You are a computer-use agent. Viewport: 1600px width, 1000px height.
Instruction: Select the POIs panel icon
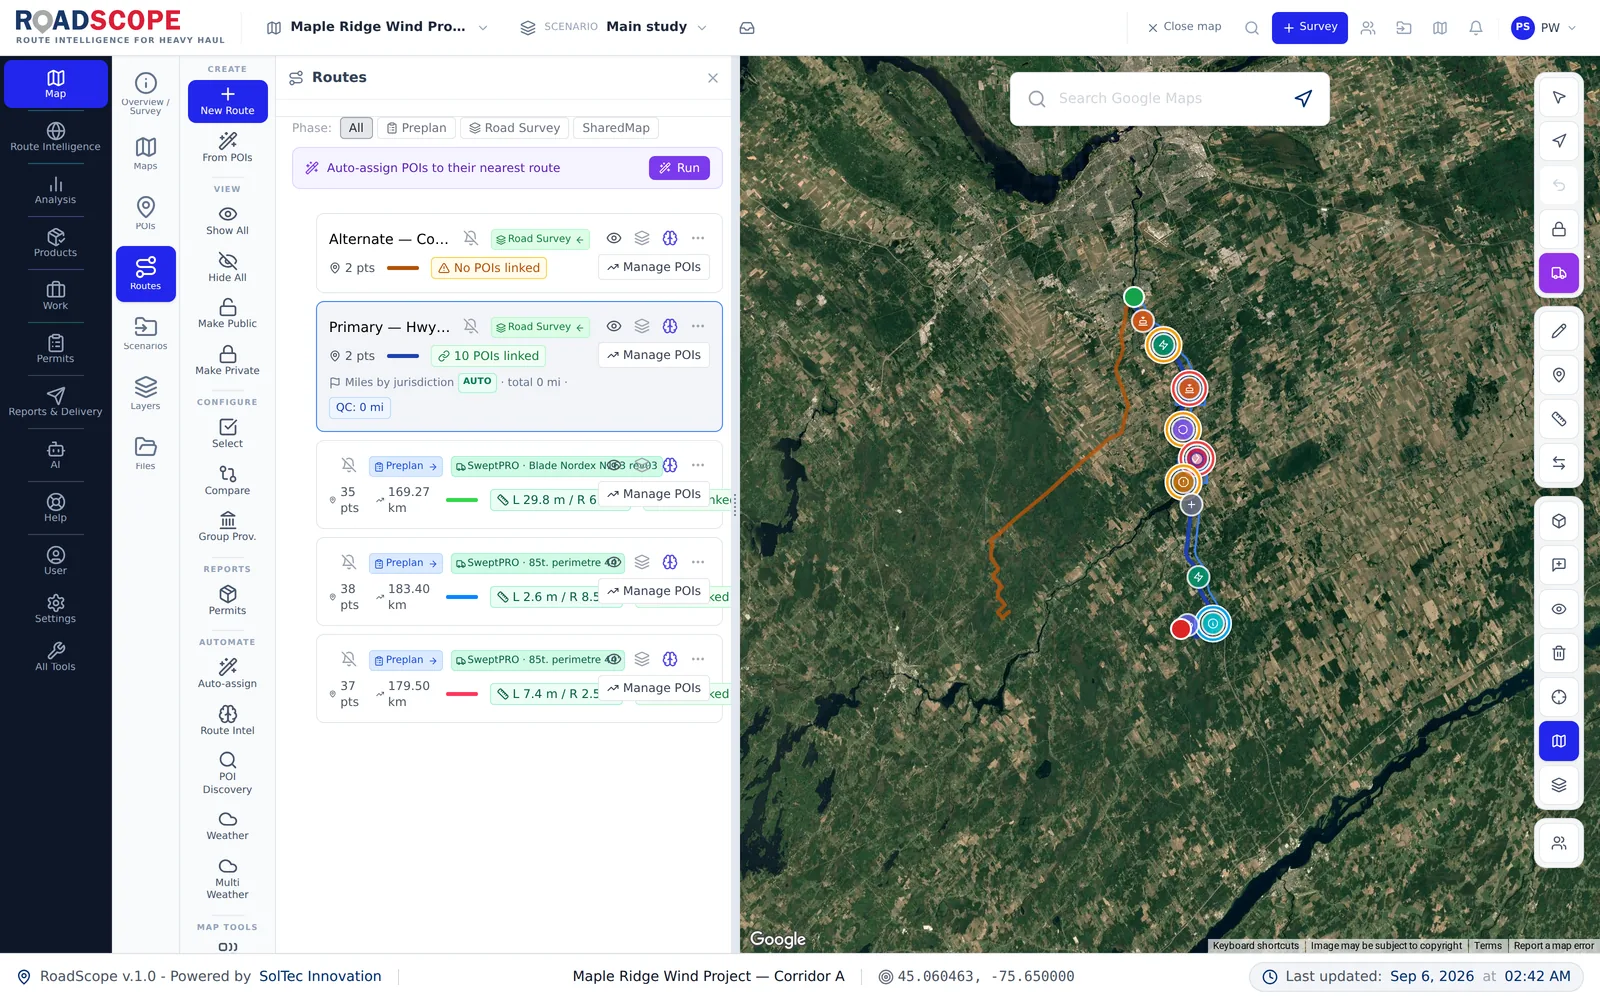pyautogui.click(x=145, y=213)
